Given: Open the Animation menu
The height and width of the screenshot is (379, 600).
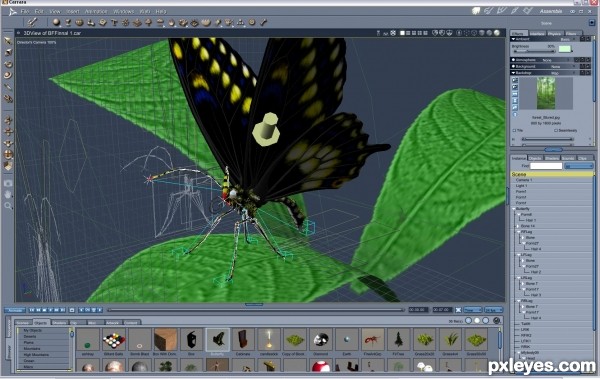Looking at the screenshot, I should coord(96,11).
